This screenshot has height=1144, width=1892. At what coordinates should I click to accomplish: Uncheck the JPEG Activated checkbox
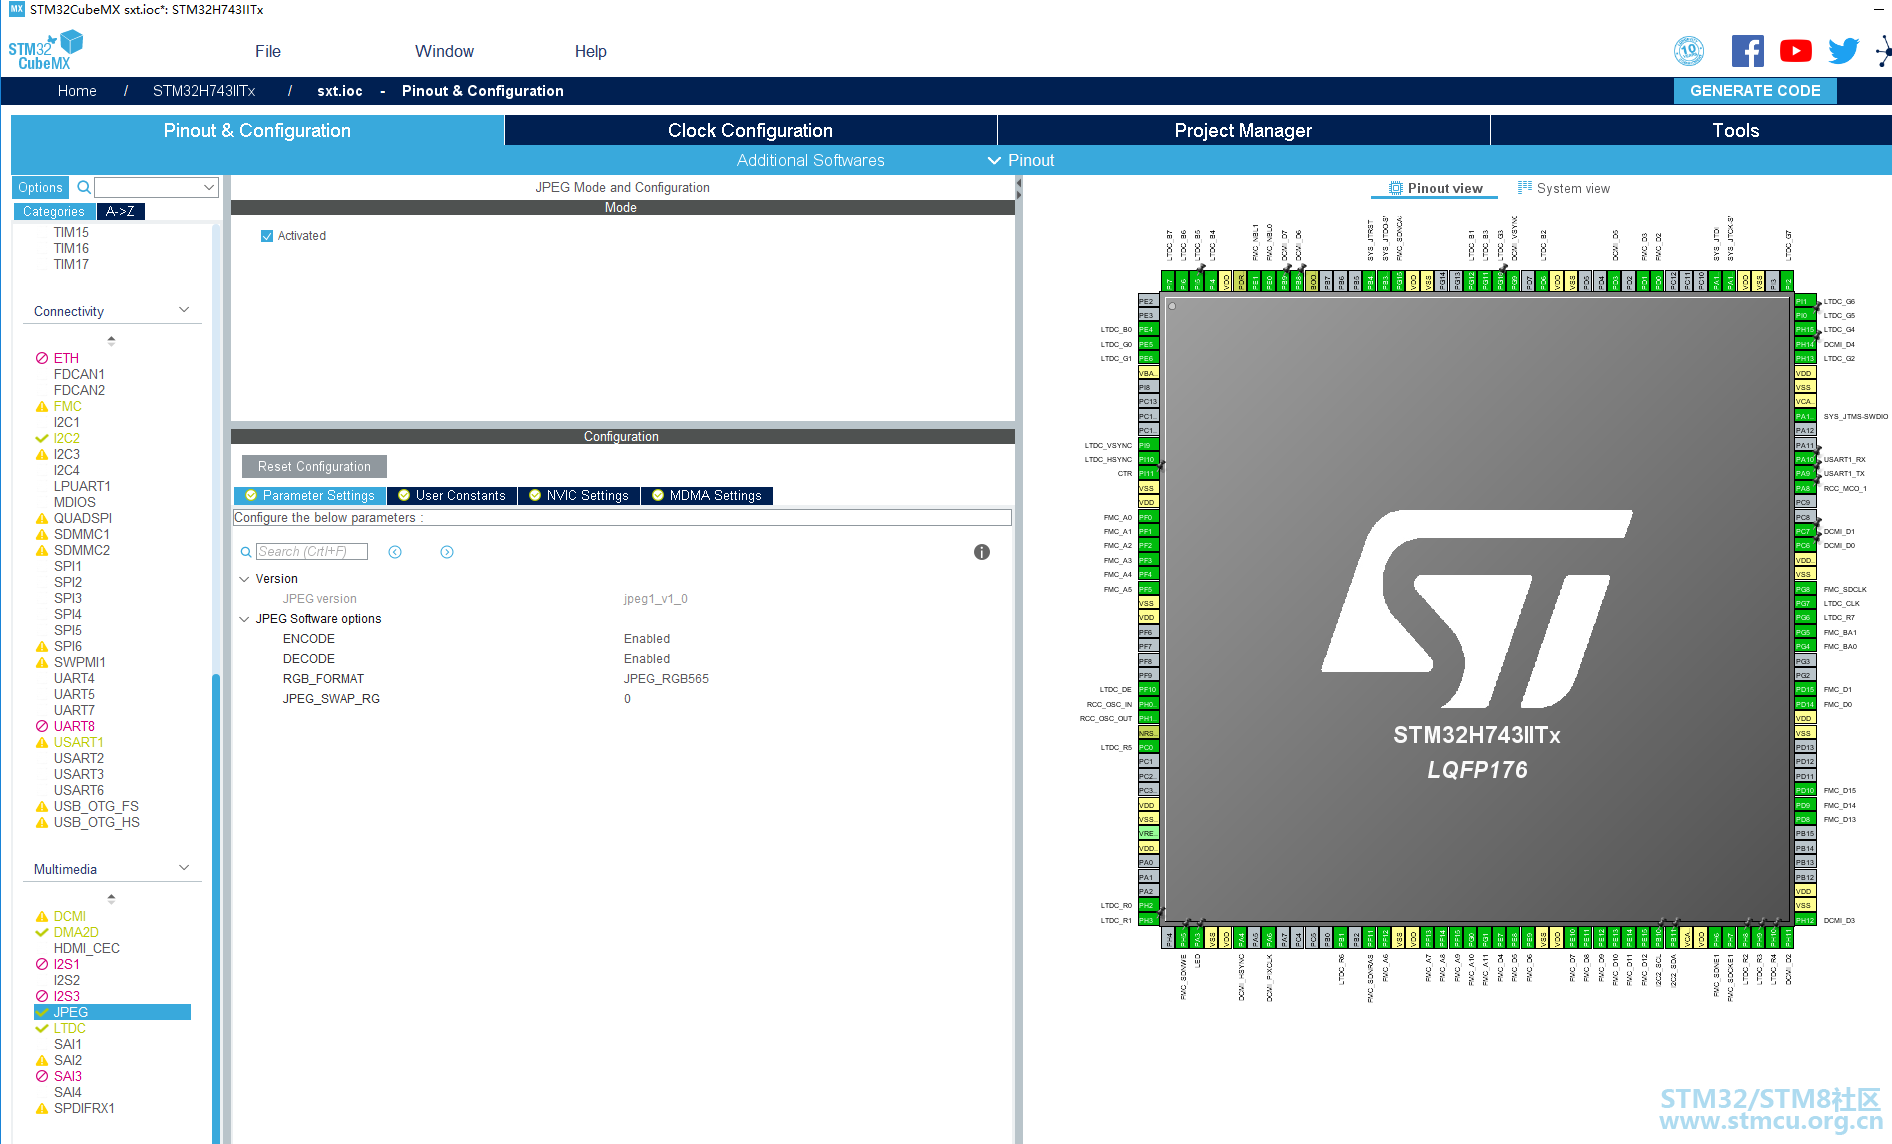tap(267, 236)
